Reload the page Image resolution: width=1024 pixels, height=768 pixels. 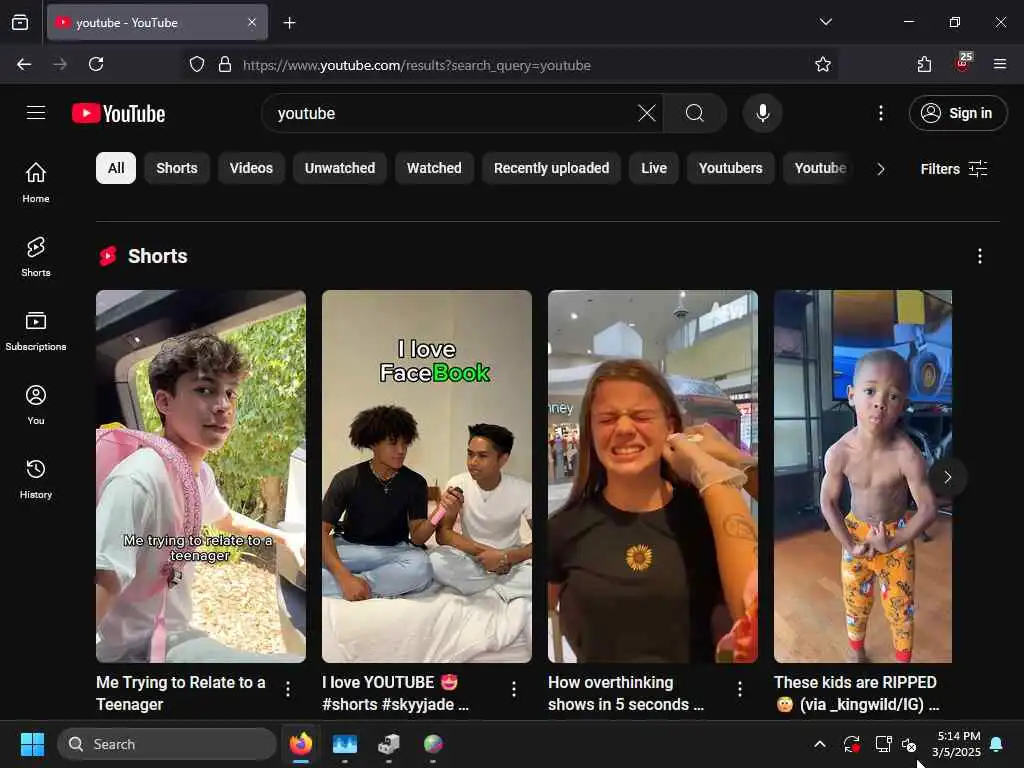pyautogui.click(x=96, y=64)
